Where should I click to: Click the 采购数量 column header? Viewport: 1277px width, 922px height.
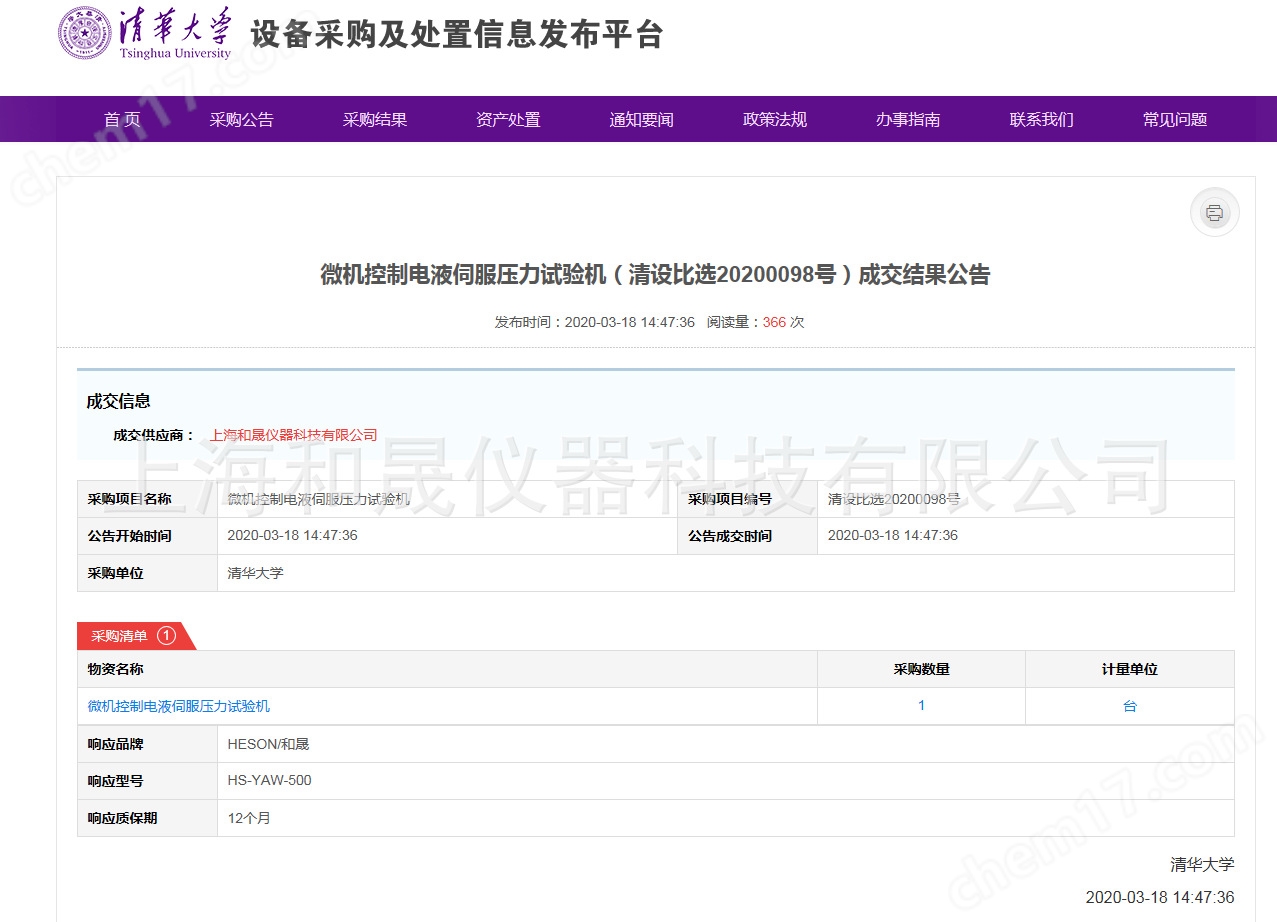[921, 669]
